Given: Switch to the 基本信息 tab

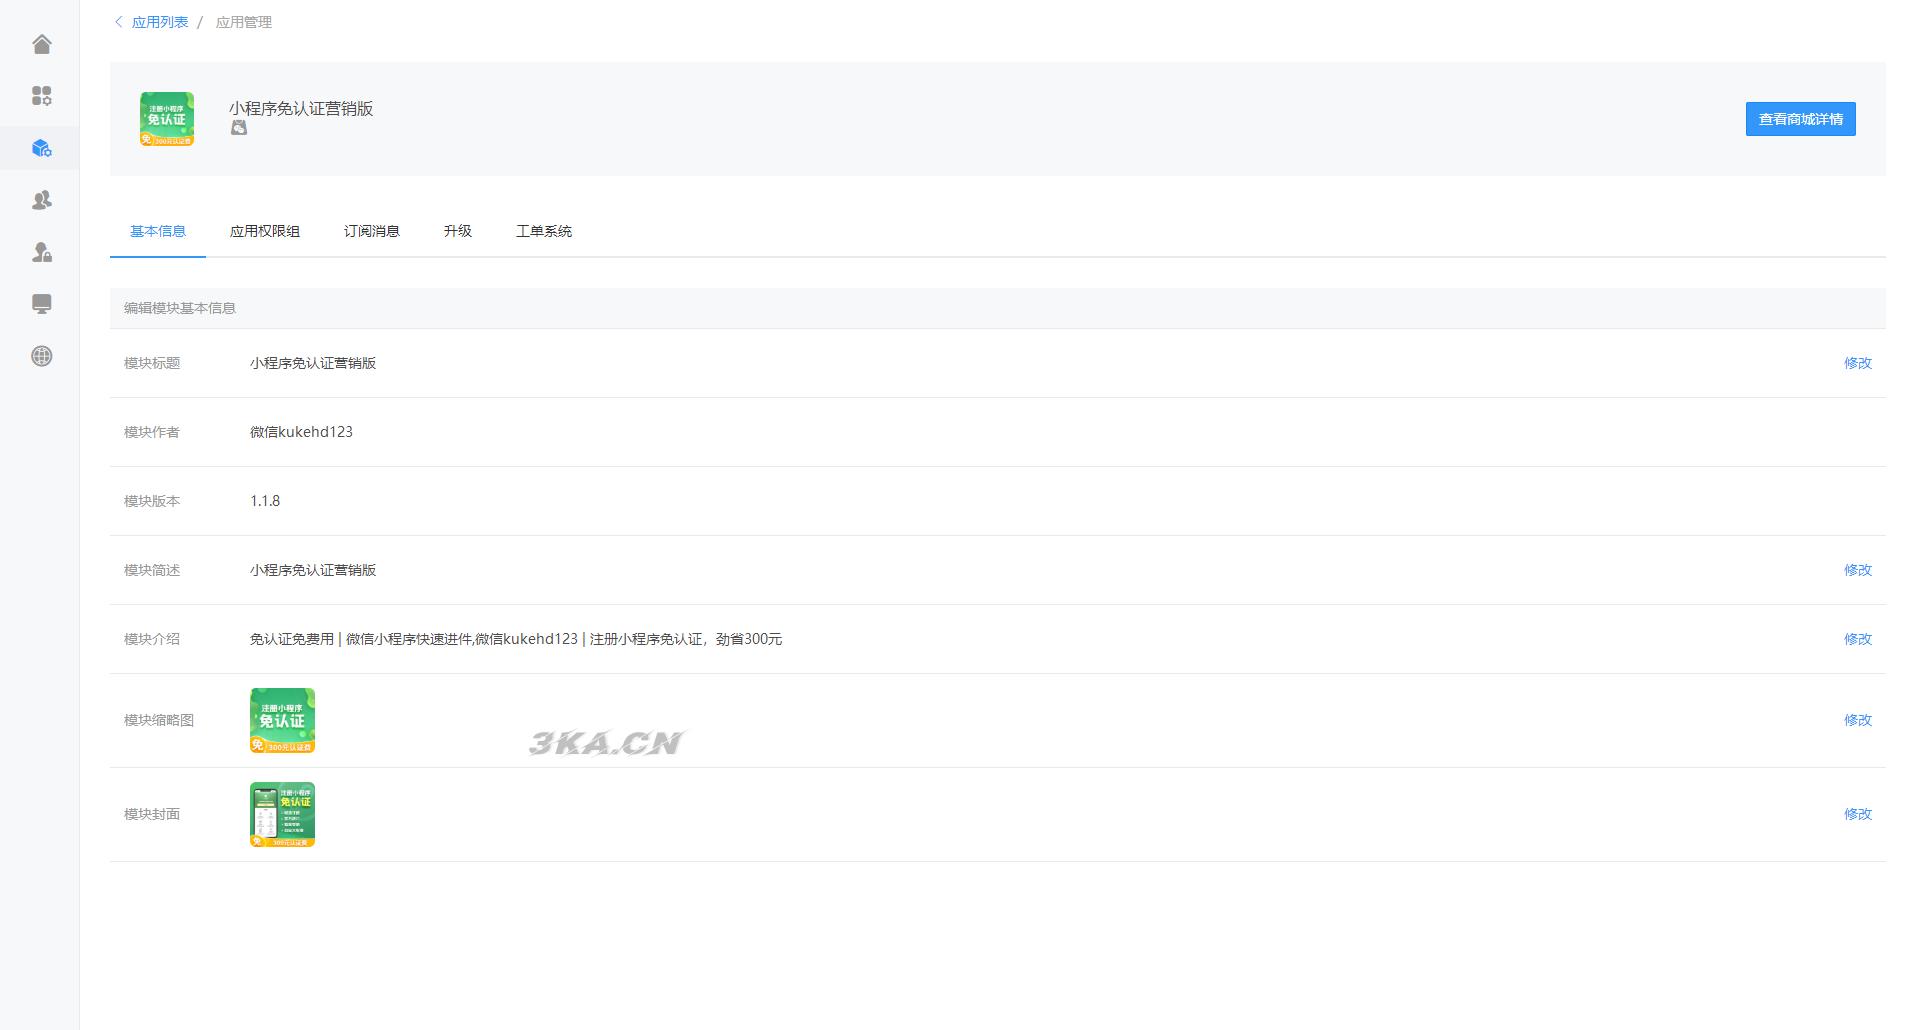Looking at the screenshot, I should click(x=158, y=231).
